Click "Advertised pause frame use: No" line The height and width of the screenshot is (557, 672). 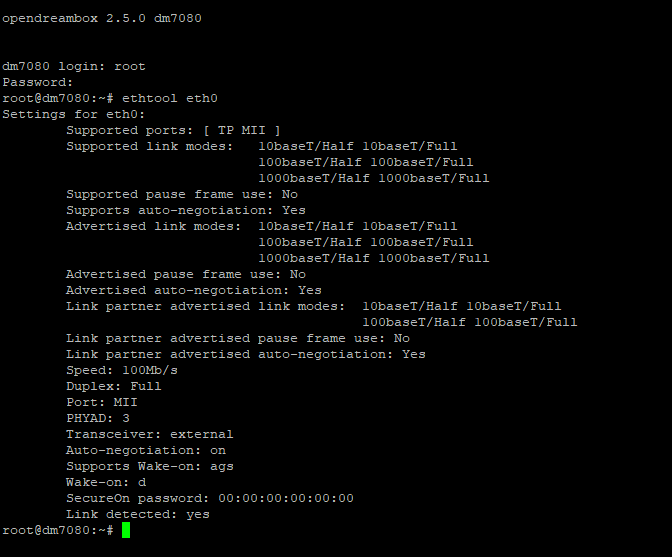coord(186,274)
